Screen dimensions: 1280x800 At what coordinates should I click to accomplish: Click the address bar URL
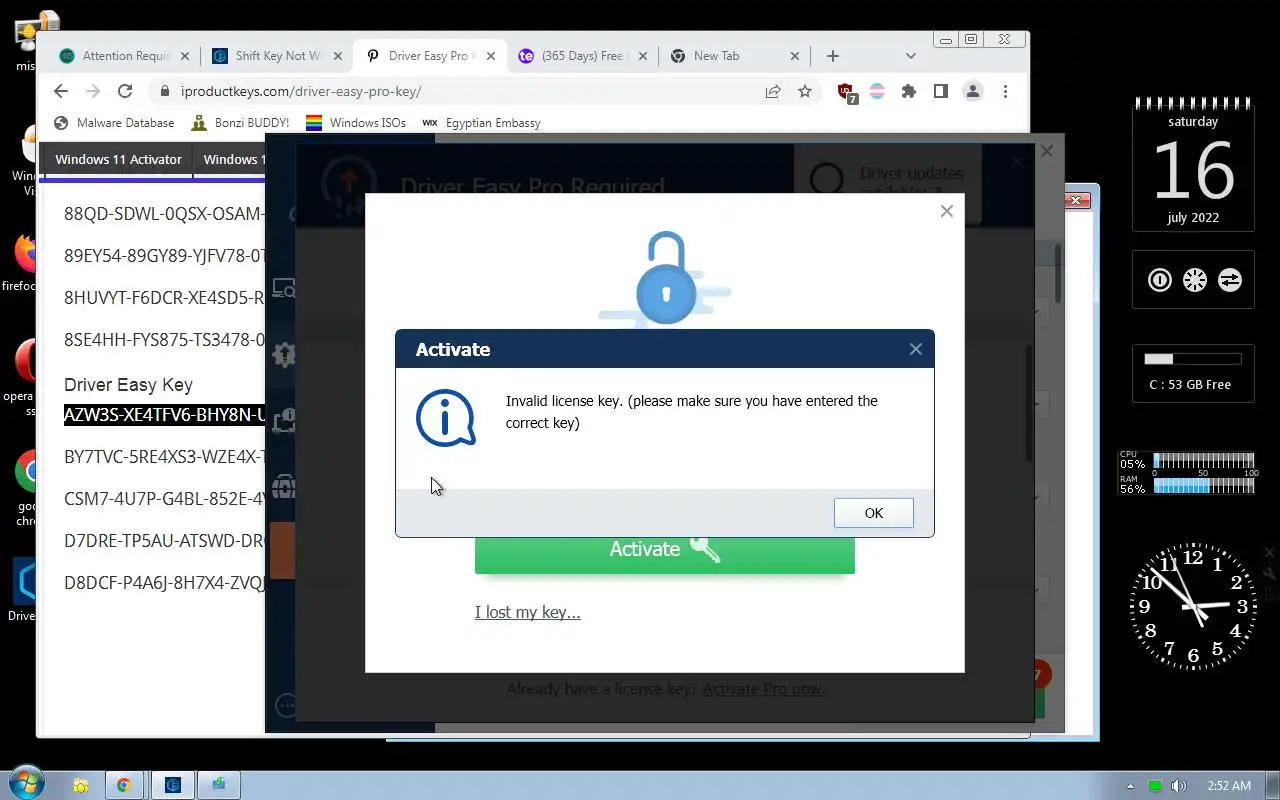pos(301,91)
